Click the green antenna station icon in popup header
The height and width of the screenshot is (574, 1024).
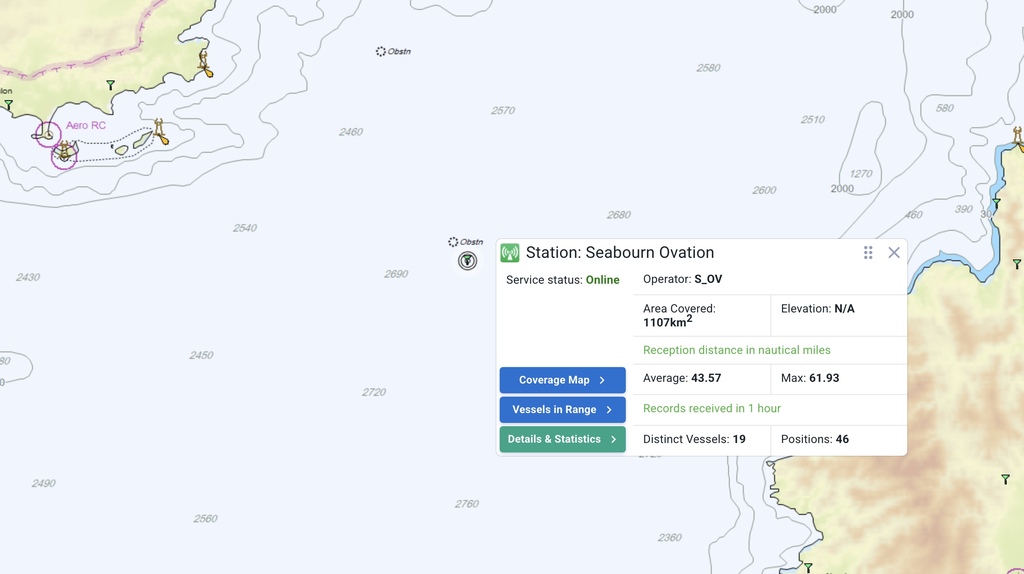(509, 253)
